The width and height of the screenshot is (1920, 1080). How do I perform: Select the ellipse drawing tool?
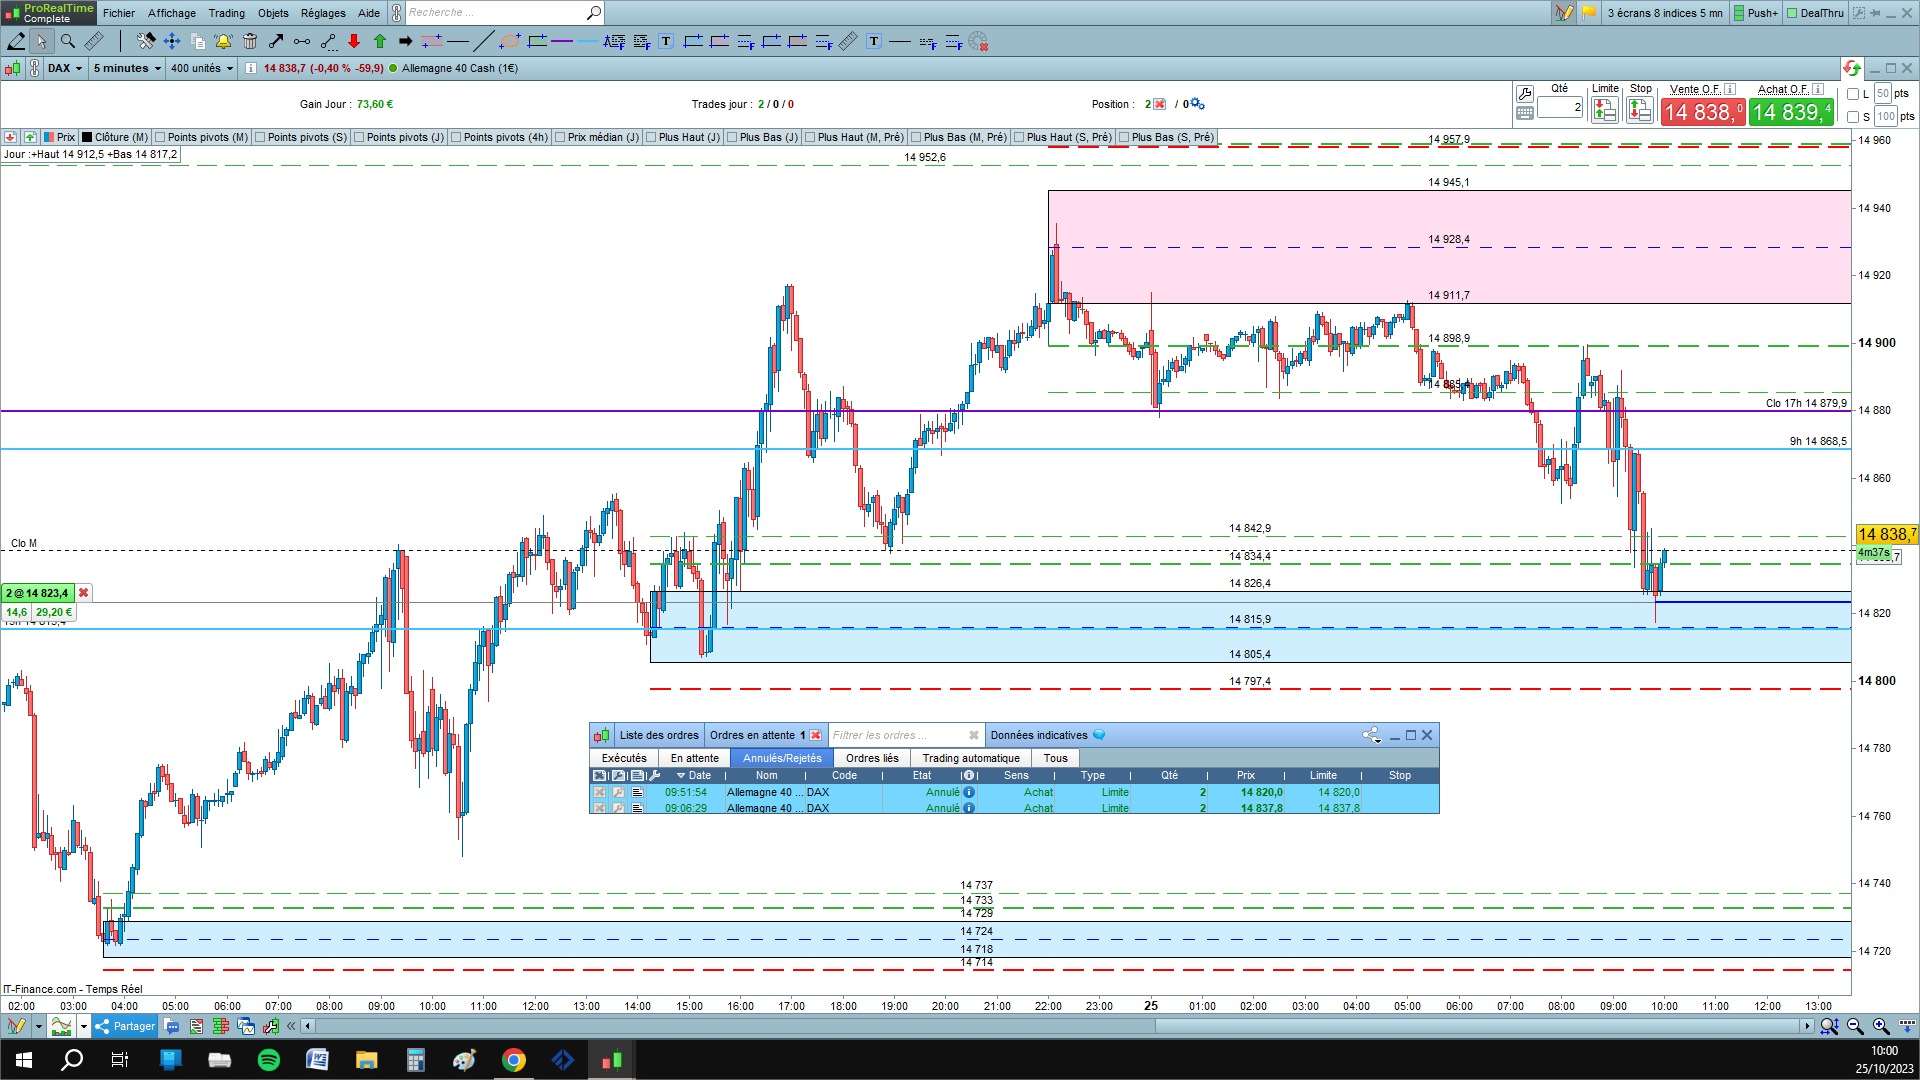click(x=510, y=41)
